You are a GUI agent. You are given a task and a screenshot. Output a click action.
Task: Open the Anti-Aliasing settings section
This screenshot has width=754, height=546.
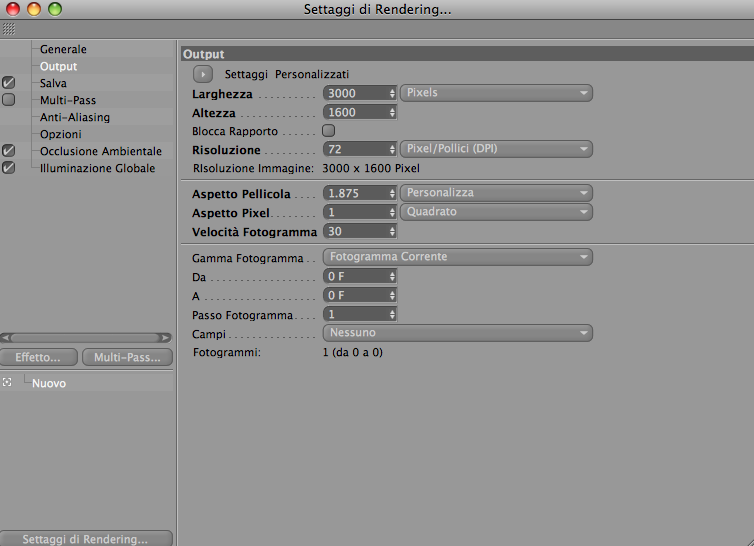tap(75, 117)
